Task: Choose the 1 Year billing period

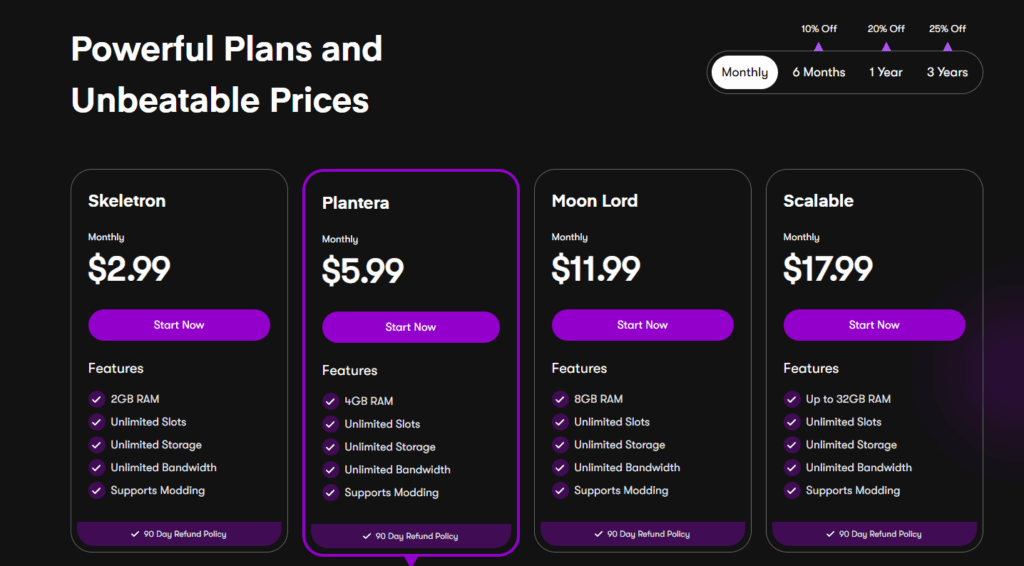Action: coord(886,72)
